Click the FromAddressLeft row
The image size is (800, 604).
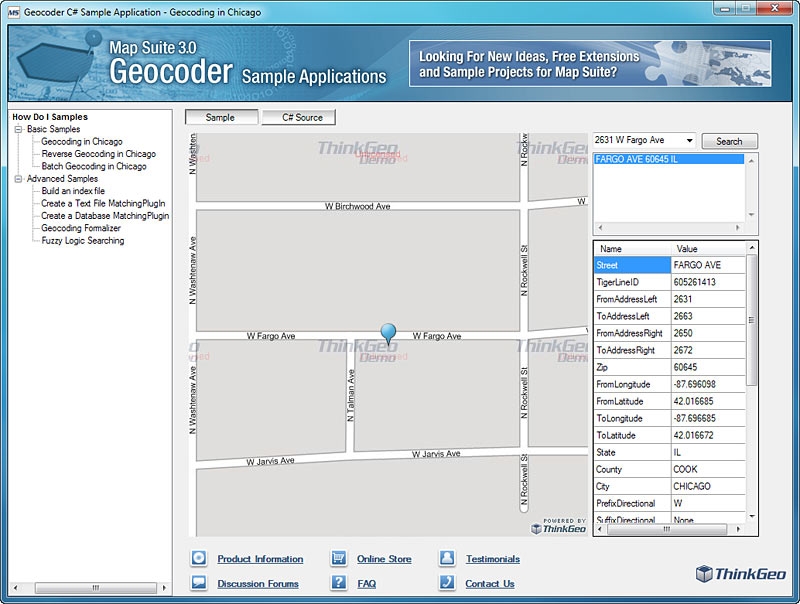(x=670, y=299)
